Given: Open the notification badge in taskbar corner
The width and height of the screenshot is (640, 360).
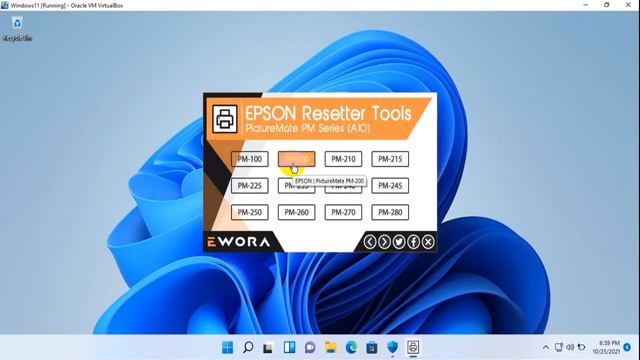Looking at the screenshot, I should coord(627,347).
